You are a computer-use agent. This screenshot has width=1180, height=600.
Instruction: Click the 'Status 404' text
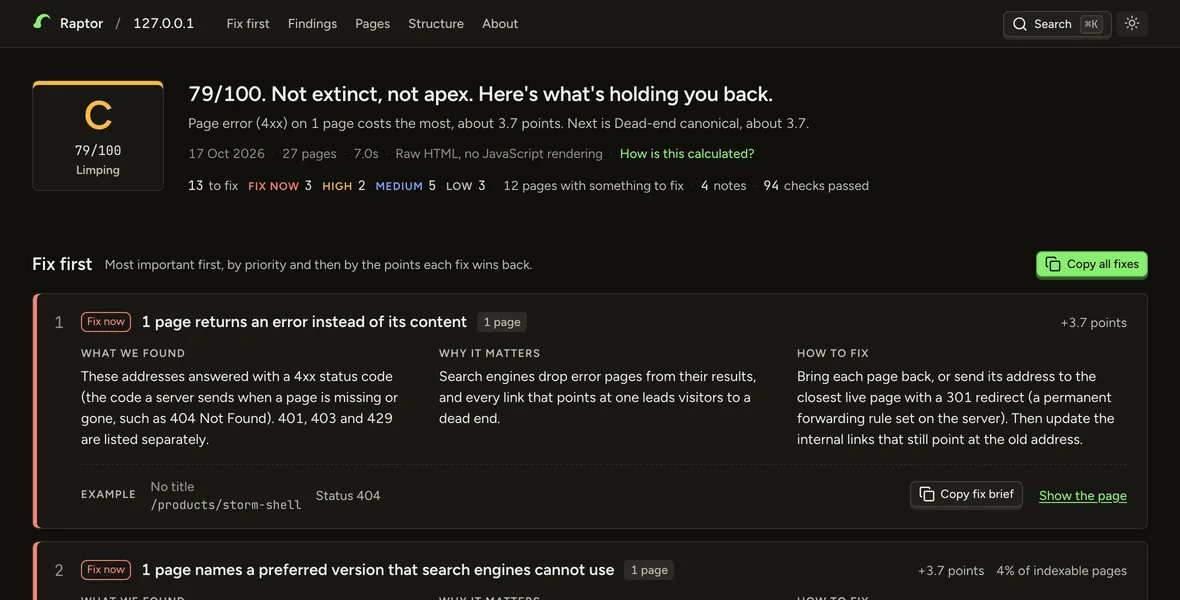tap(348, 495)
